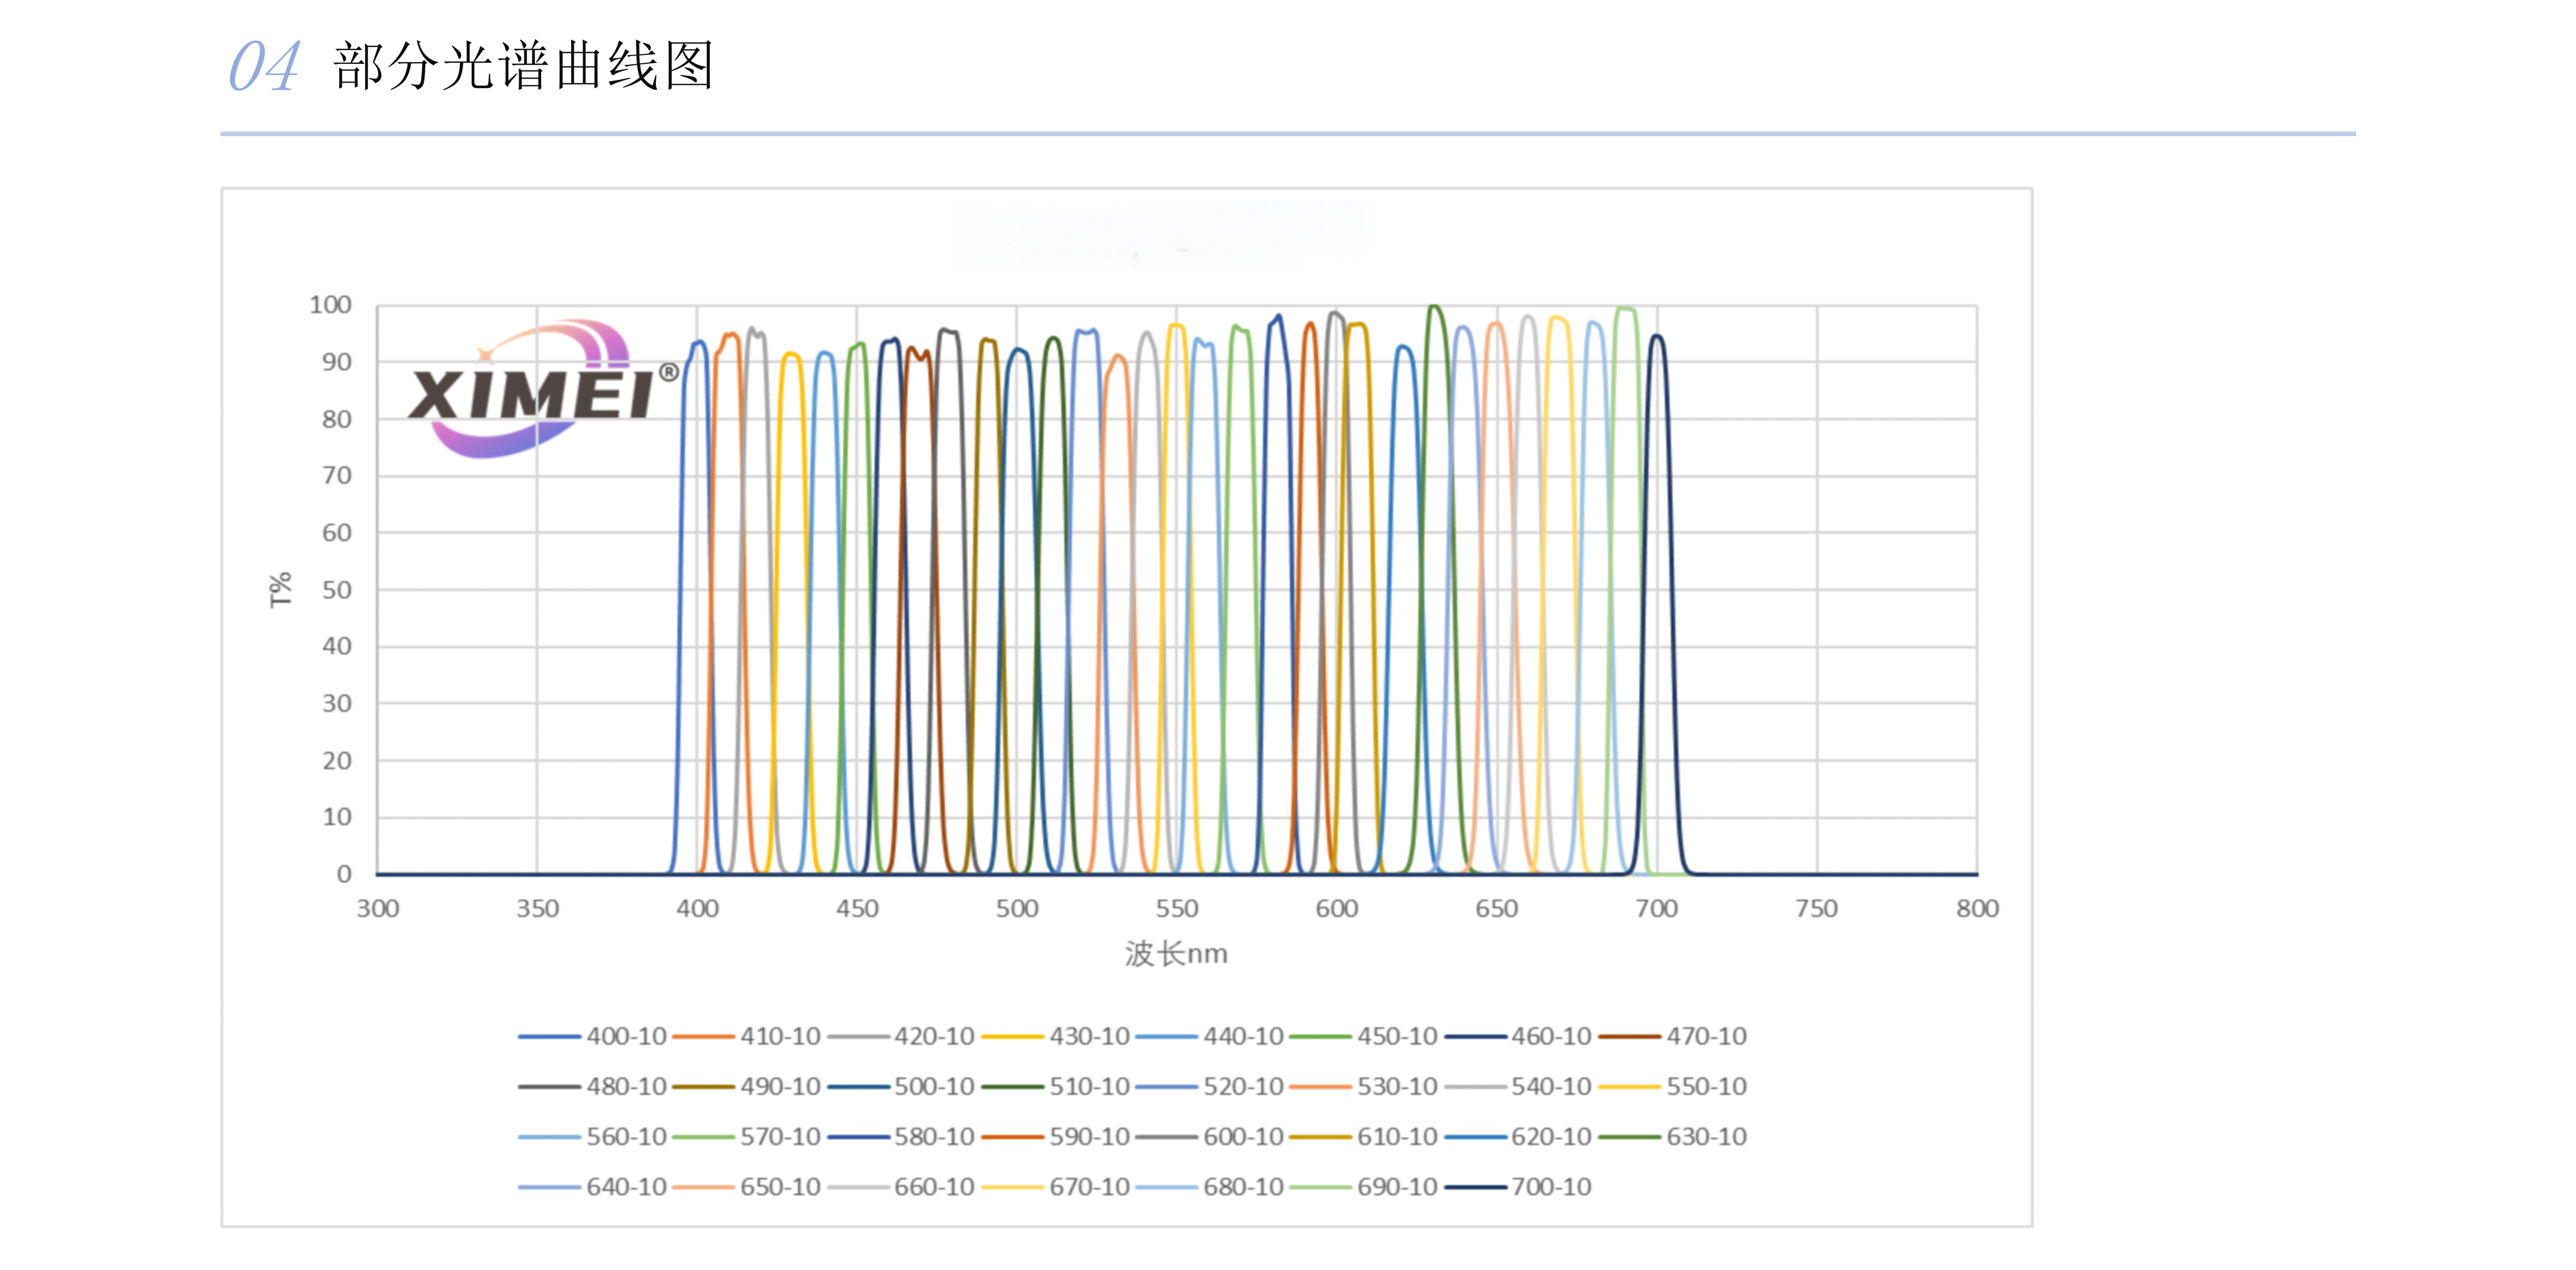Select the 560-10 legend entry
The height and width of the screenshot is (1270, 2576).
592,1137
